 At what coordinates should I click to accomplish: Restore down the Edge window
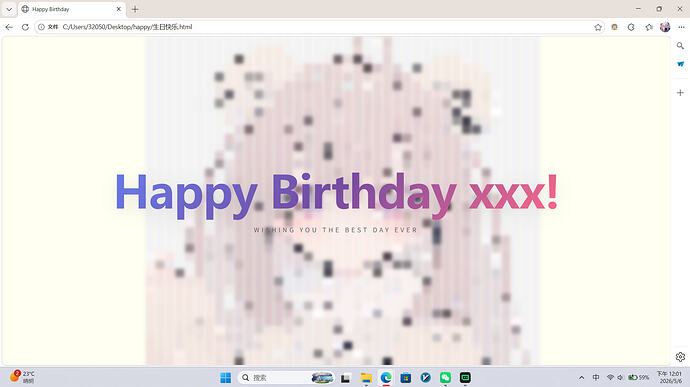(659, 9)
